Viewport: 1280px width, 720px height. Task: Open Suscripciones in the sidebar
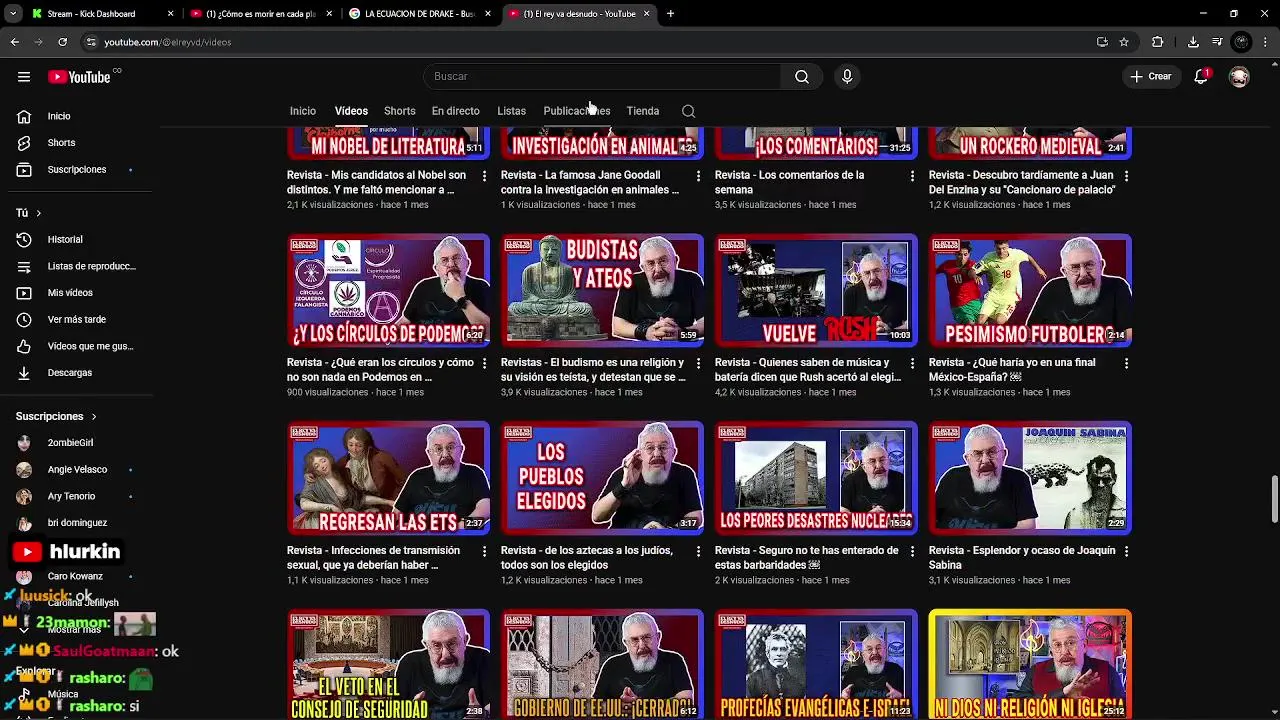(77, 170)
